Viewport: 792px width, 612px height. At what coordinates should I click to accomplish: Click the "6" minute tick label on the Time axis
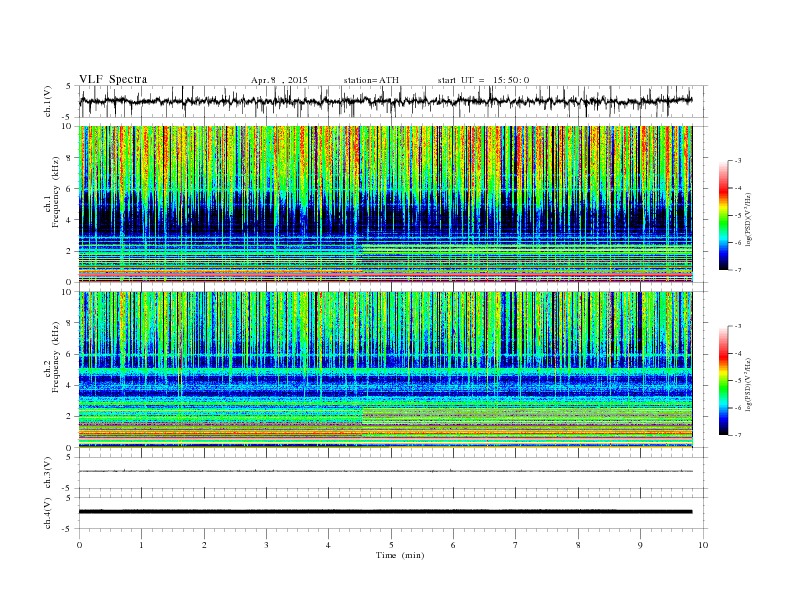click(453, 545)
